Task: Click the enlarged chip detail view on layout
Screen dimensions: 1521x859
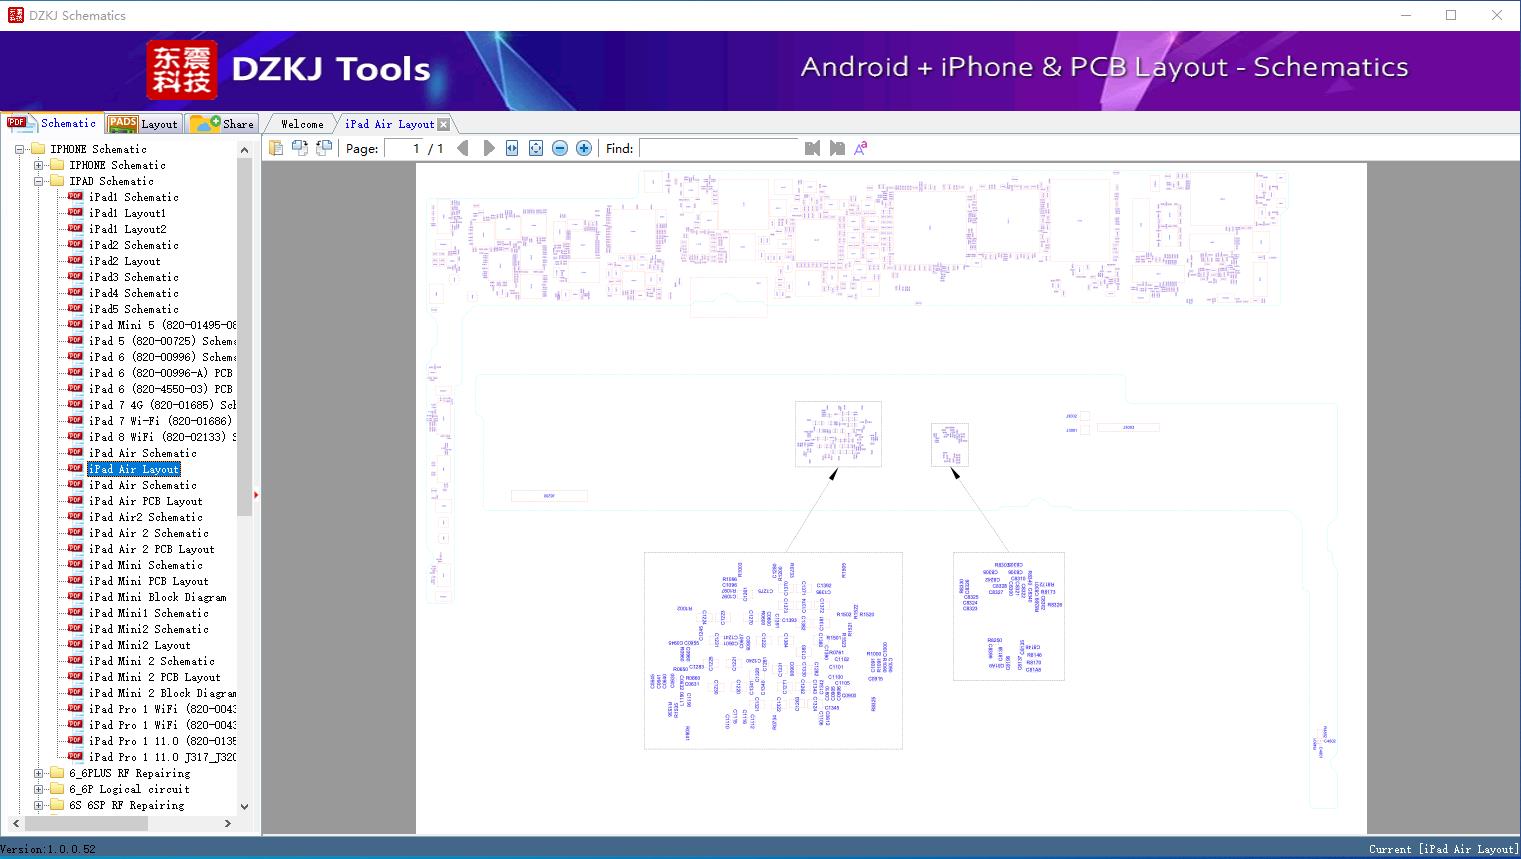Action: (773, 650)
